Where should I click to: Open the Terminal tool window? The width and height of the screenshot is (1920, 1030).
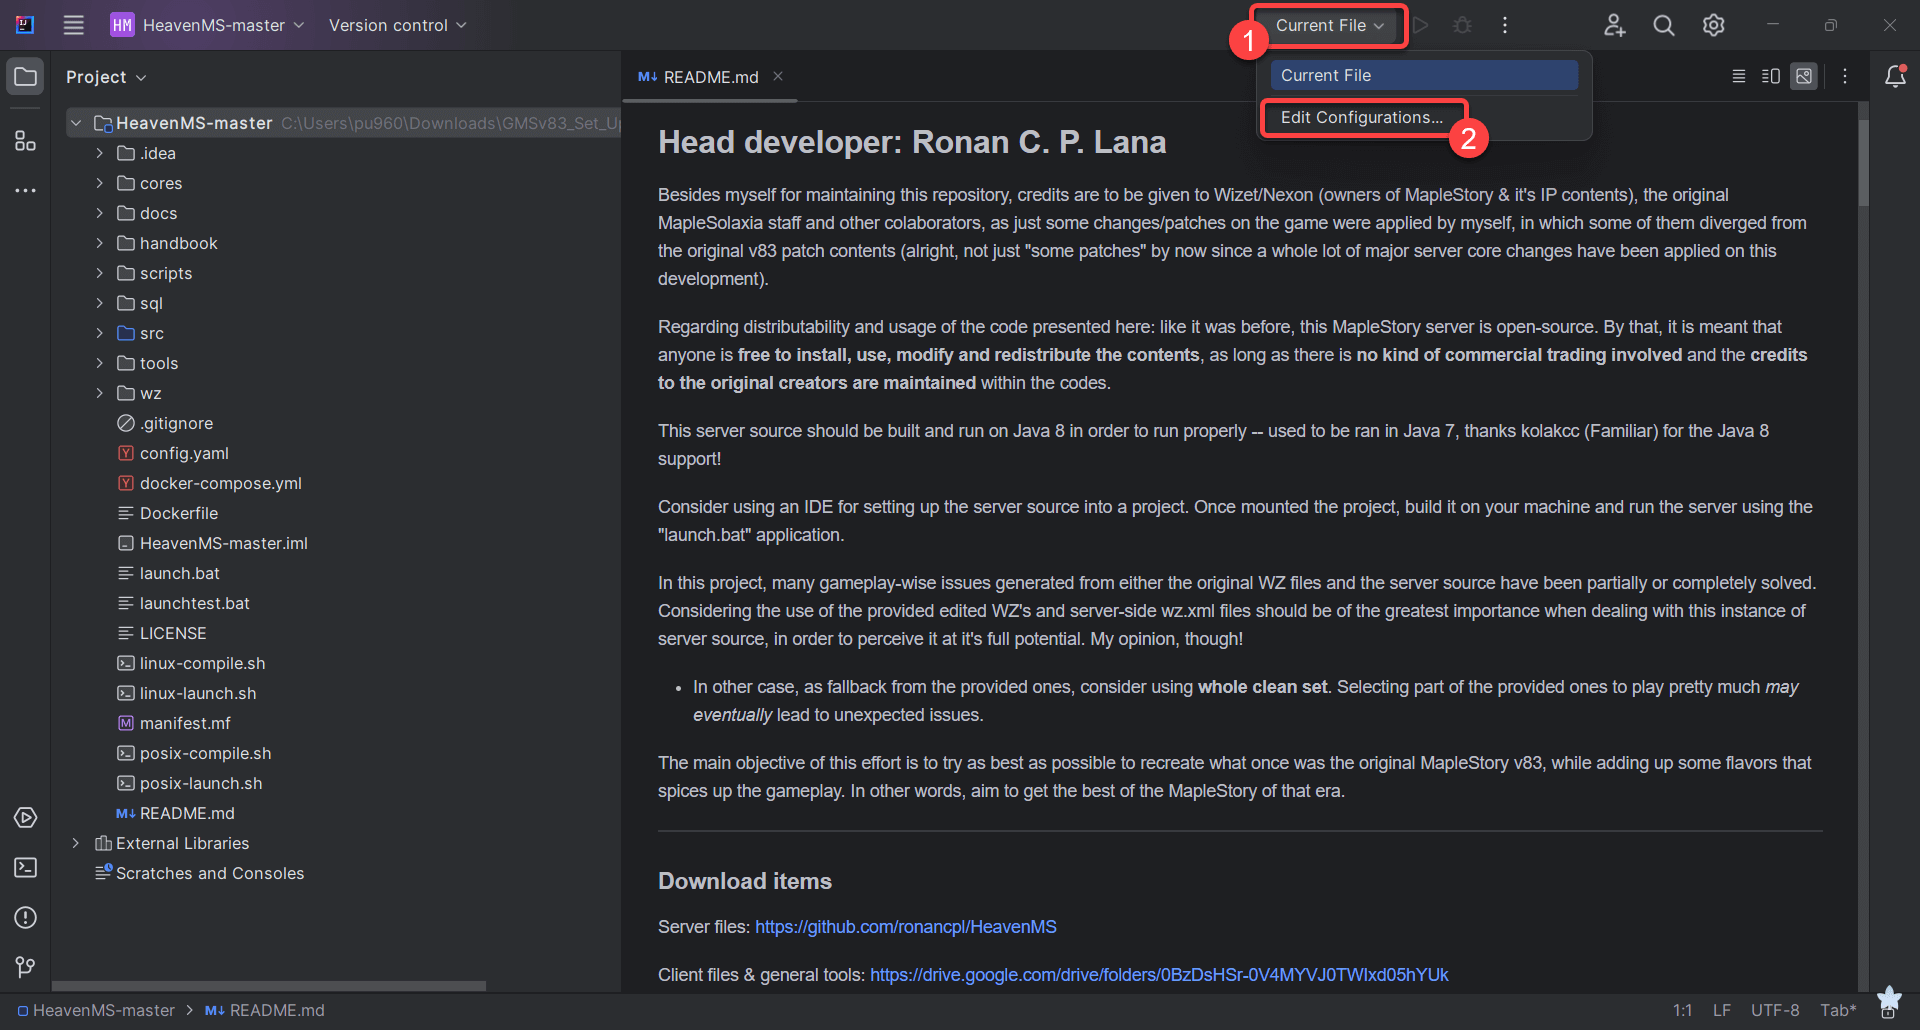click(x=25, y=868)
